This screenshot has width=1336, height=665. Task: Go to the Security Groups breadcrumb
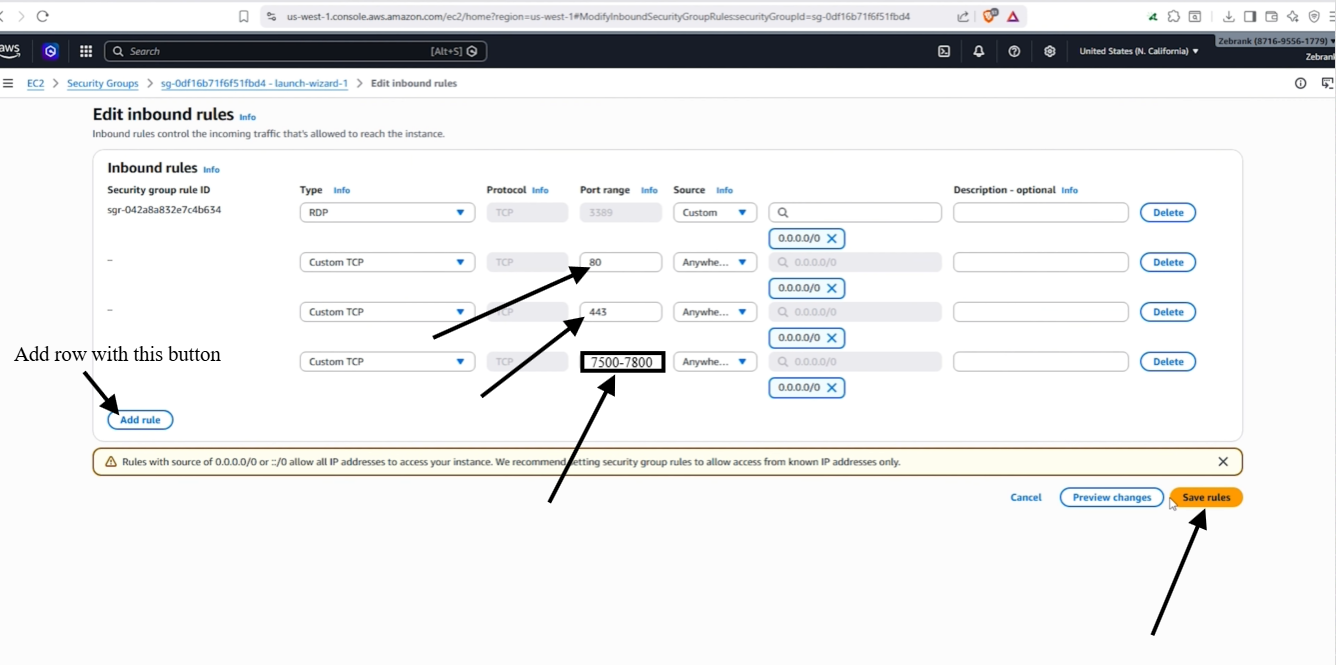tap(103, 83)
